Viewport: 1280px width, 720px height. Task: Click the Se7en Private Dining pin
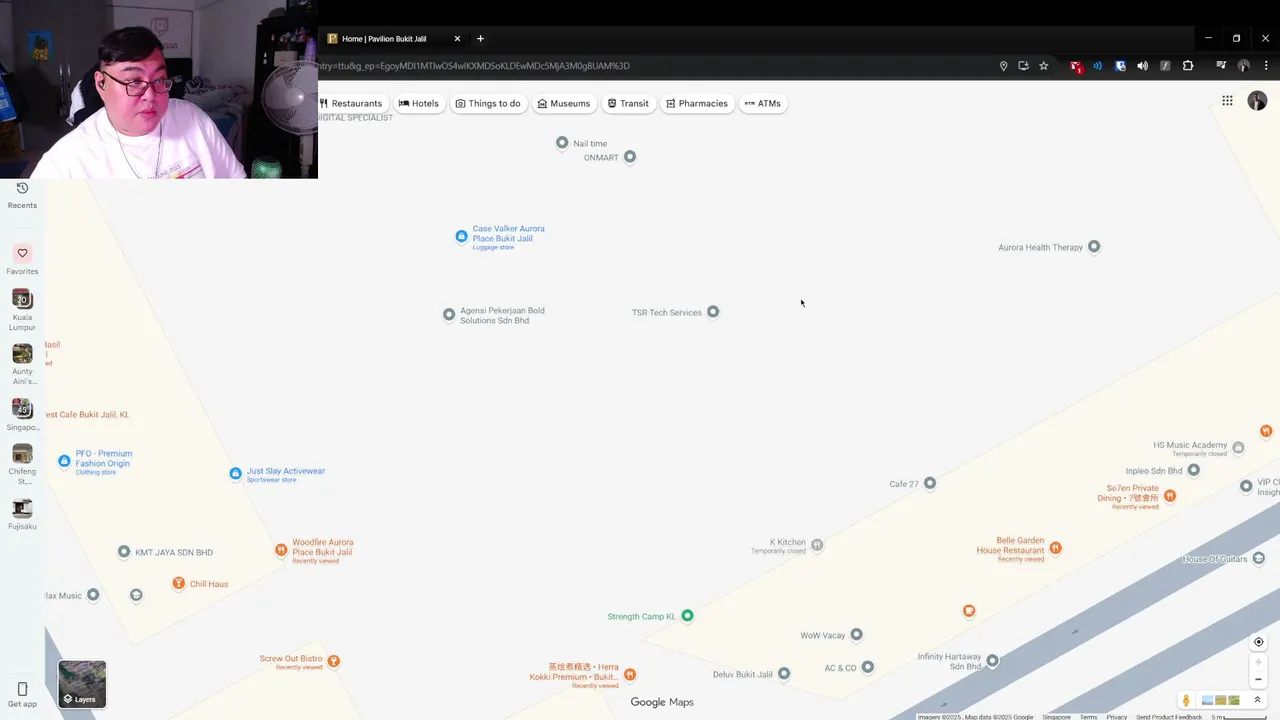[1170, 495]
